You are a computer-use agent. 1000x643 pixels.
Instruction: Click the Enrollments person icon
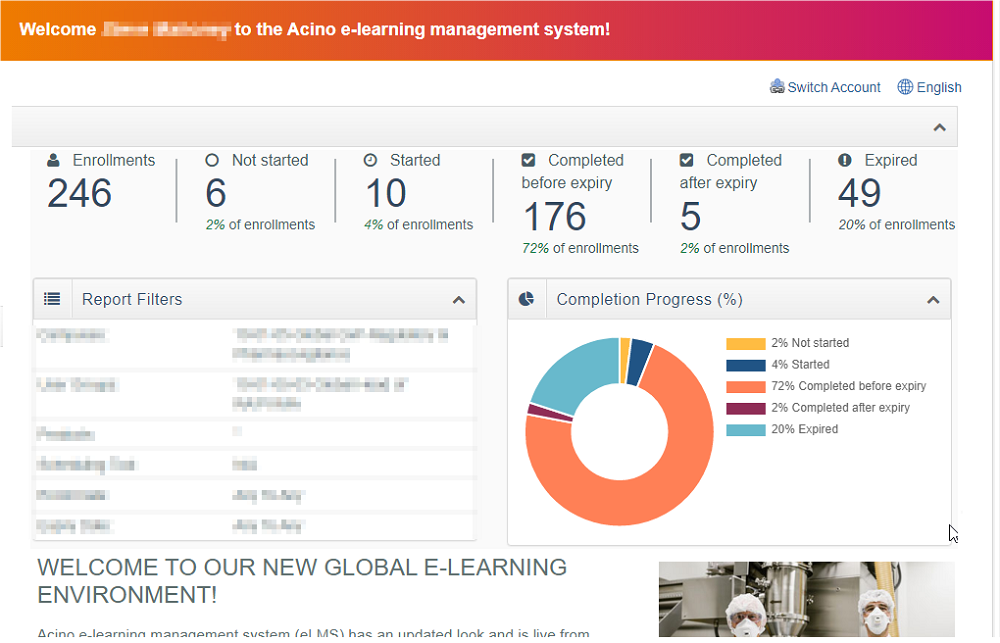coord(54,160)
